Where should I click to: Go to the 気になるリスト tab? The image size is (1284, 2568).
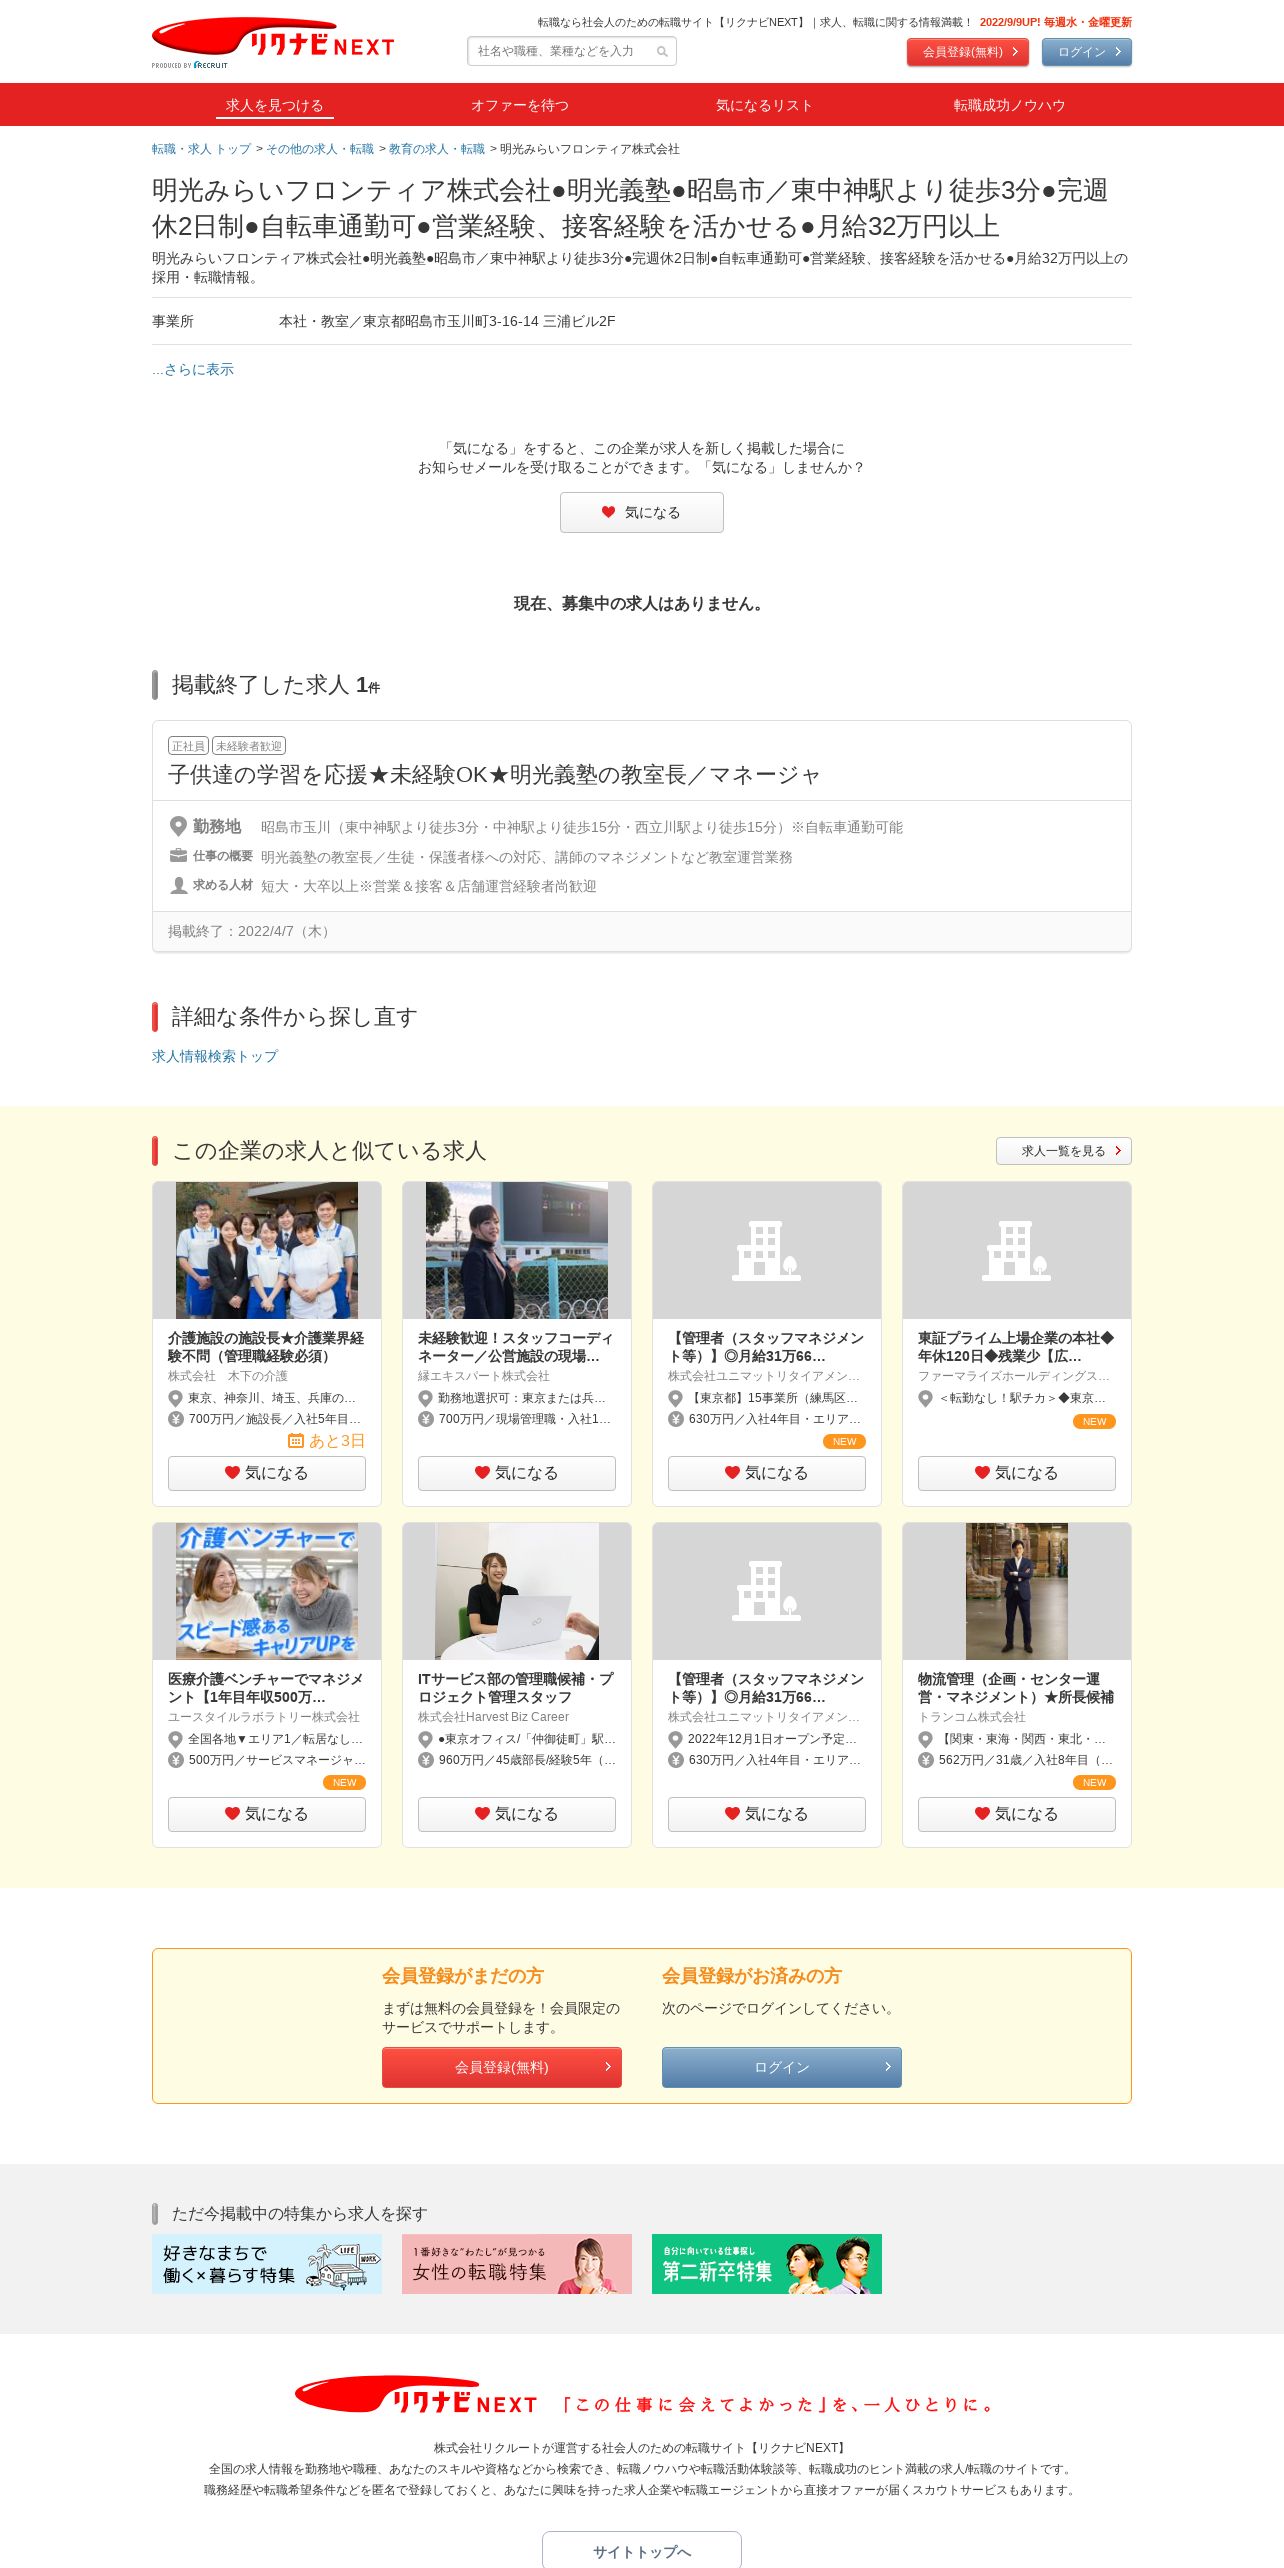point(765,105)
